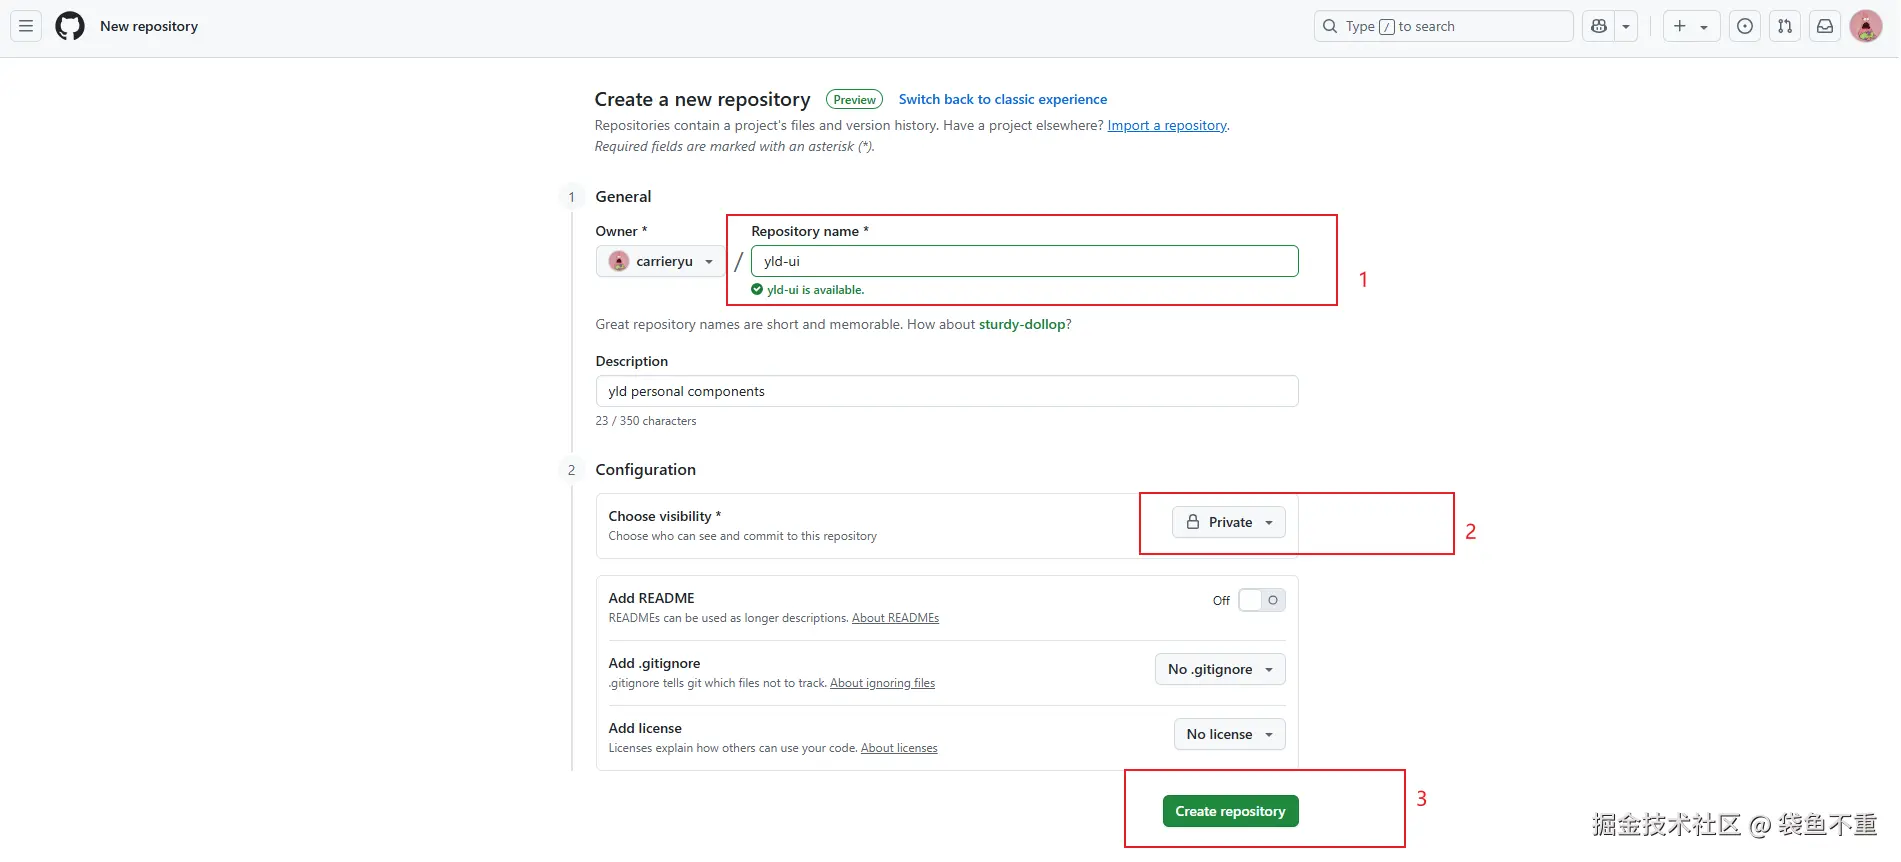The height and width of the screenshot is (862, 1901).
Task: Click the Create repository button
Action: click(x=1230, y=811)
